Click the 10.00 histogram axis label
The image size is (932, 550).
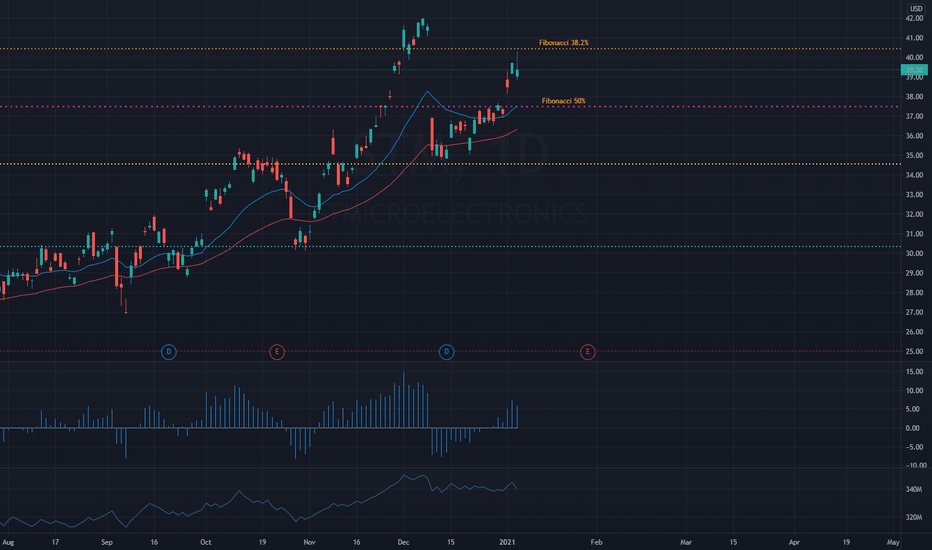pos(914,391)
